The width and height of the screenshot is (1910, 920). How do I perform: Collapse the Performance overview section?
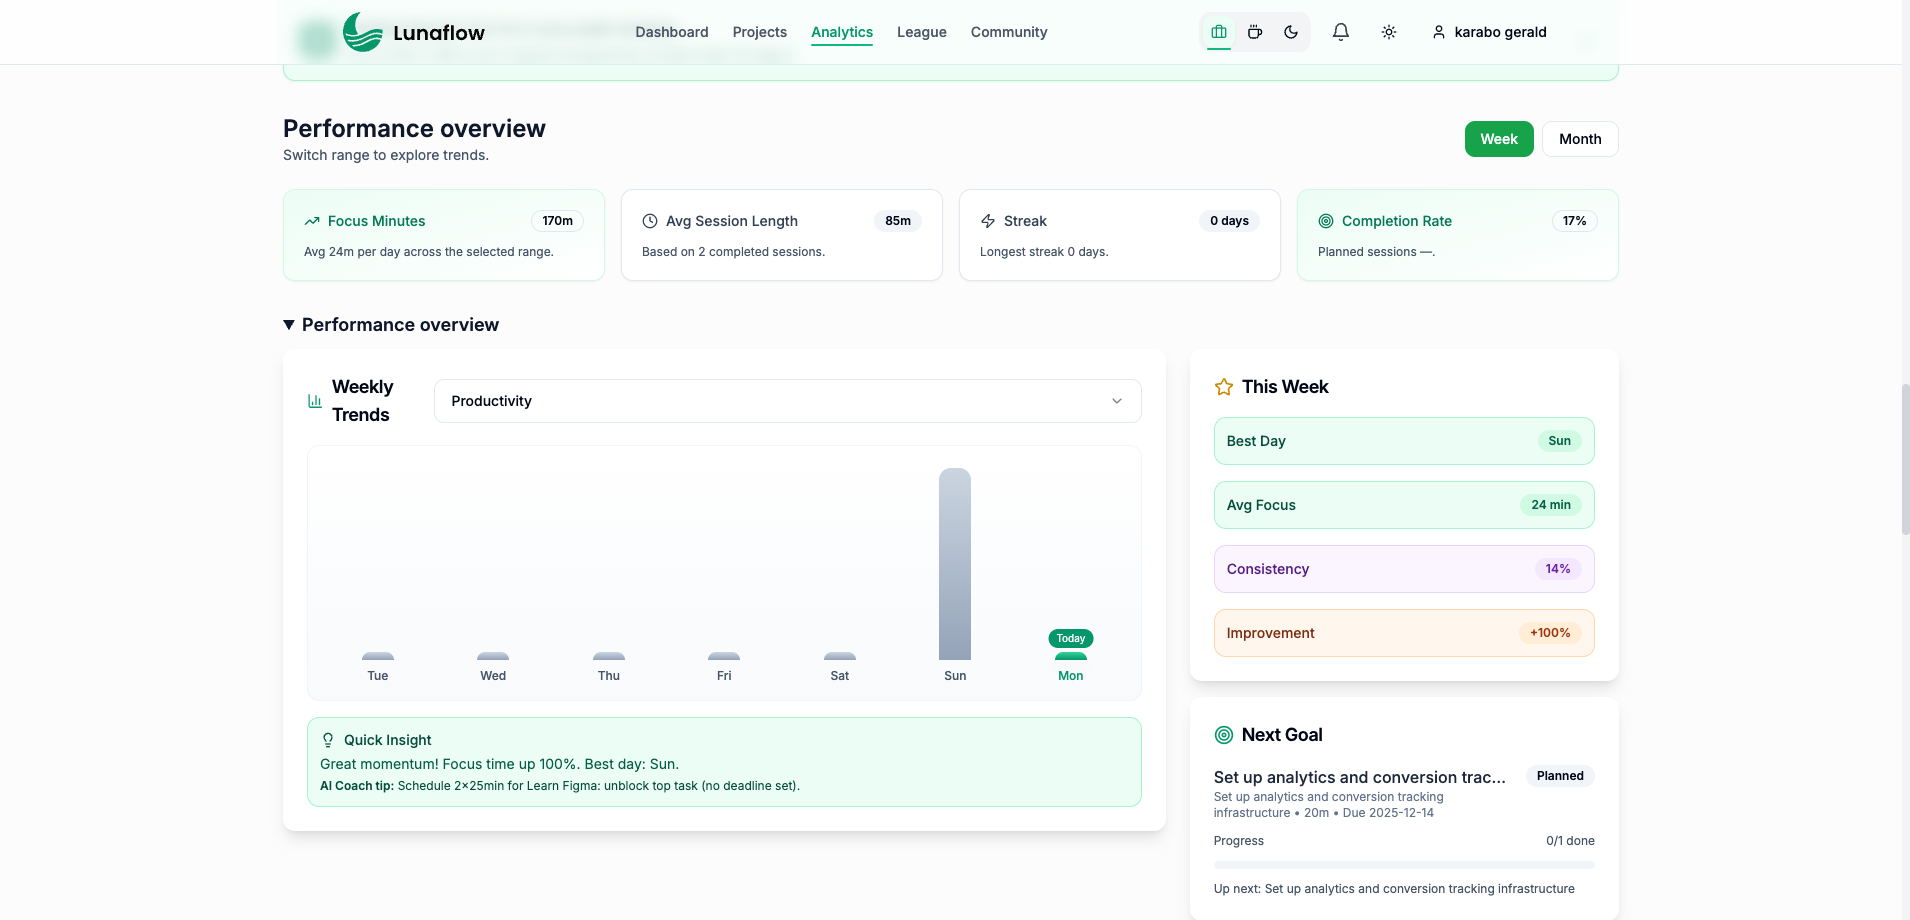point(289,324)
